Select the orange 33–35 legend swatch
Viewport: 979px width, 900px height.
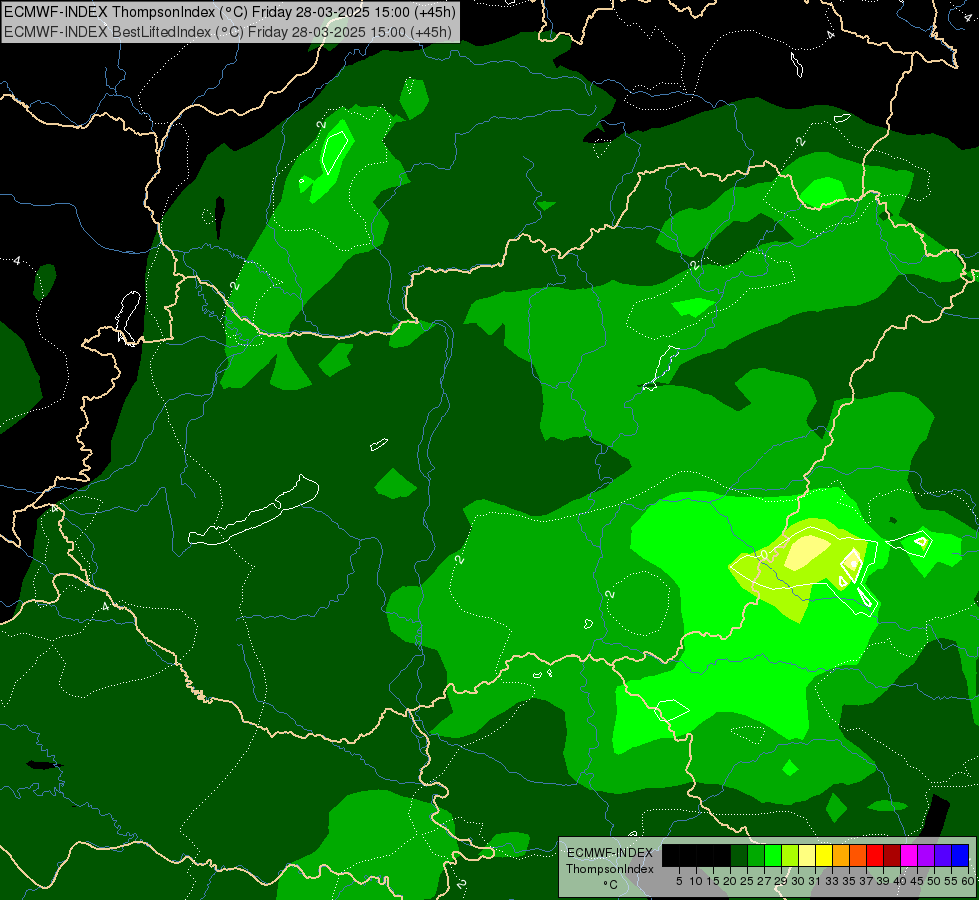click(x=841, y=855)
